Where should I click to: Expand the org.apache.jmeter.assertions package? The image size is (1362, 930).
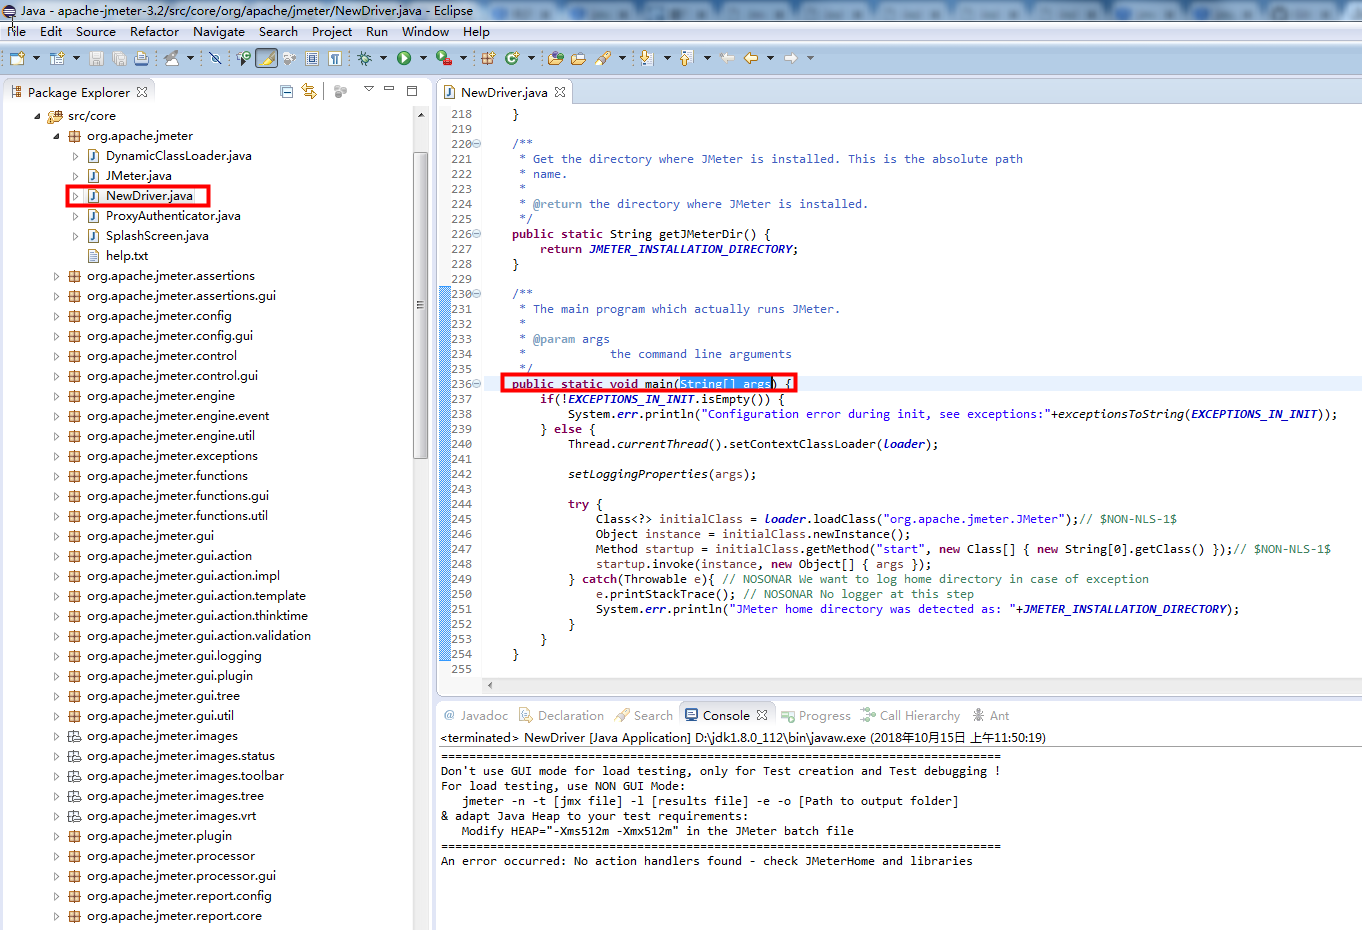pyautogui.click(x=57, y=276)
